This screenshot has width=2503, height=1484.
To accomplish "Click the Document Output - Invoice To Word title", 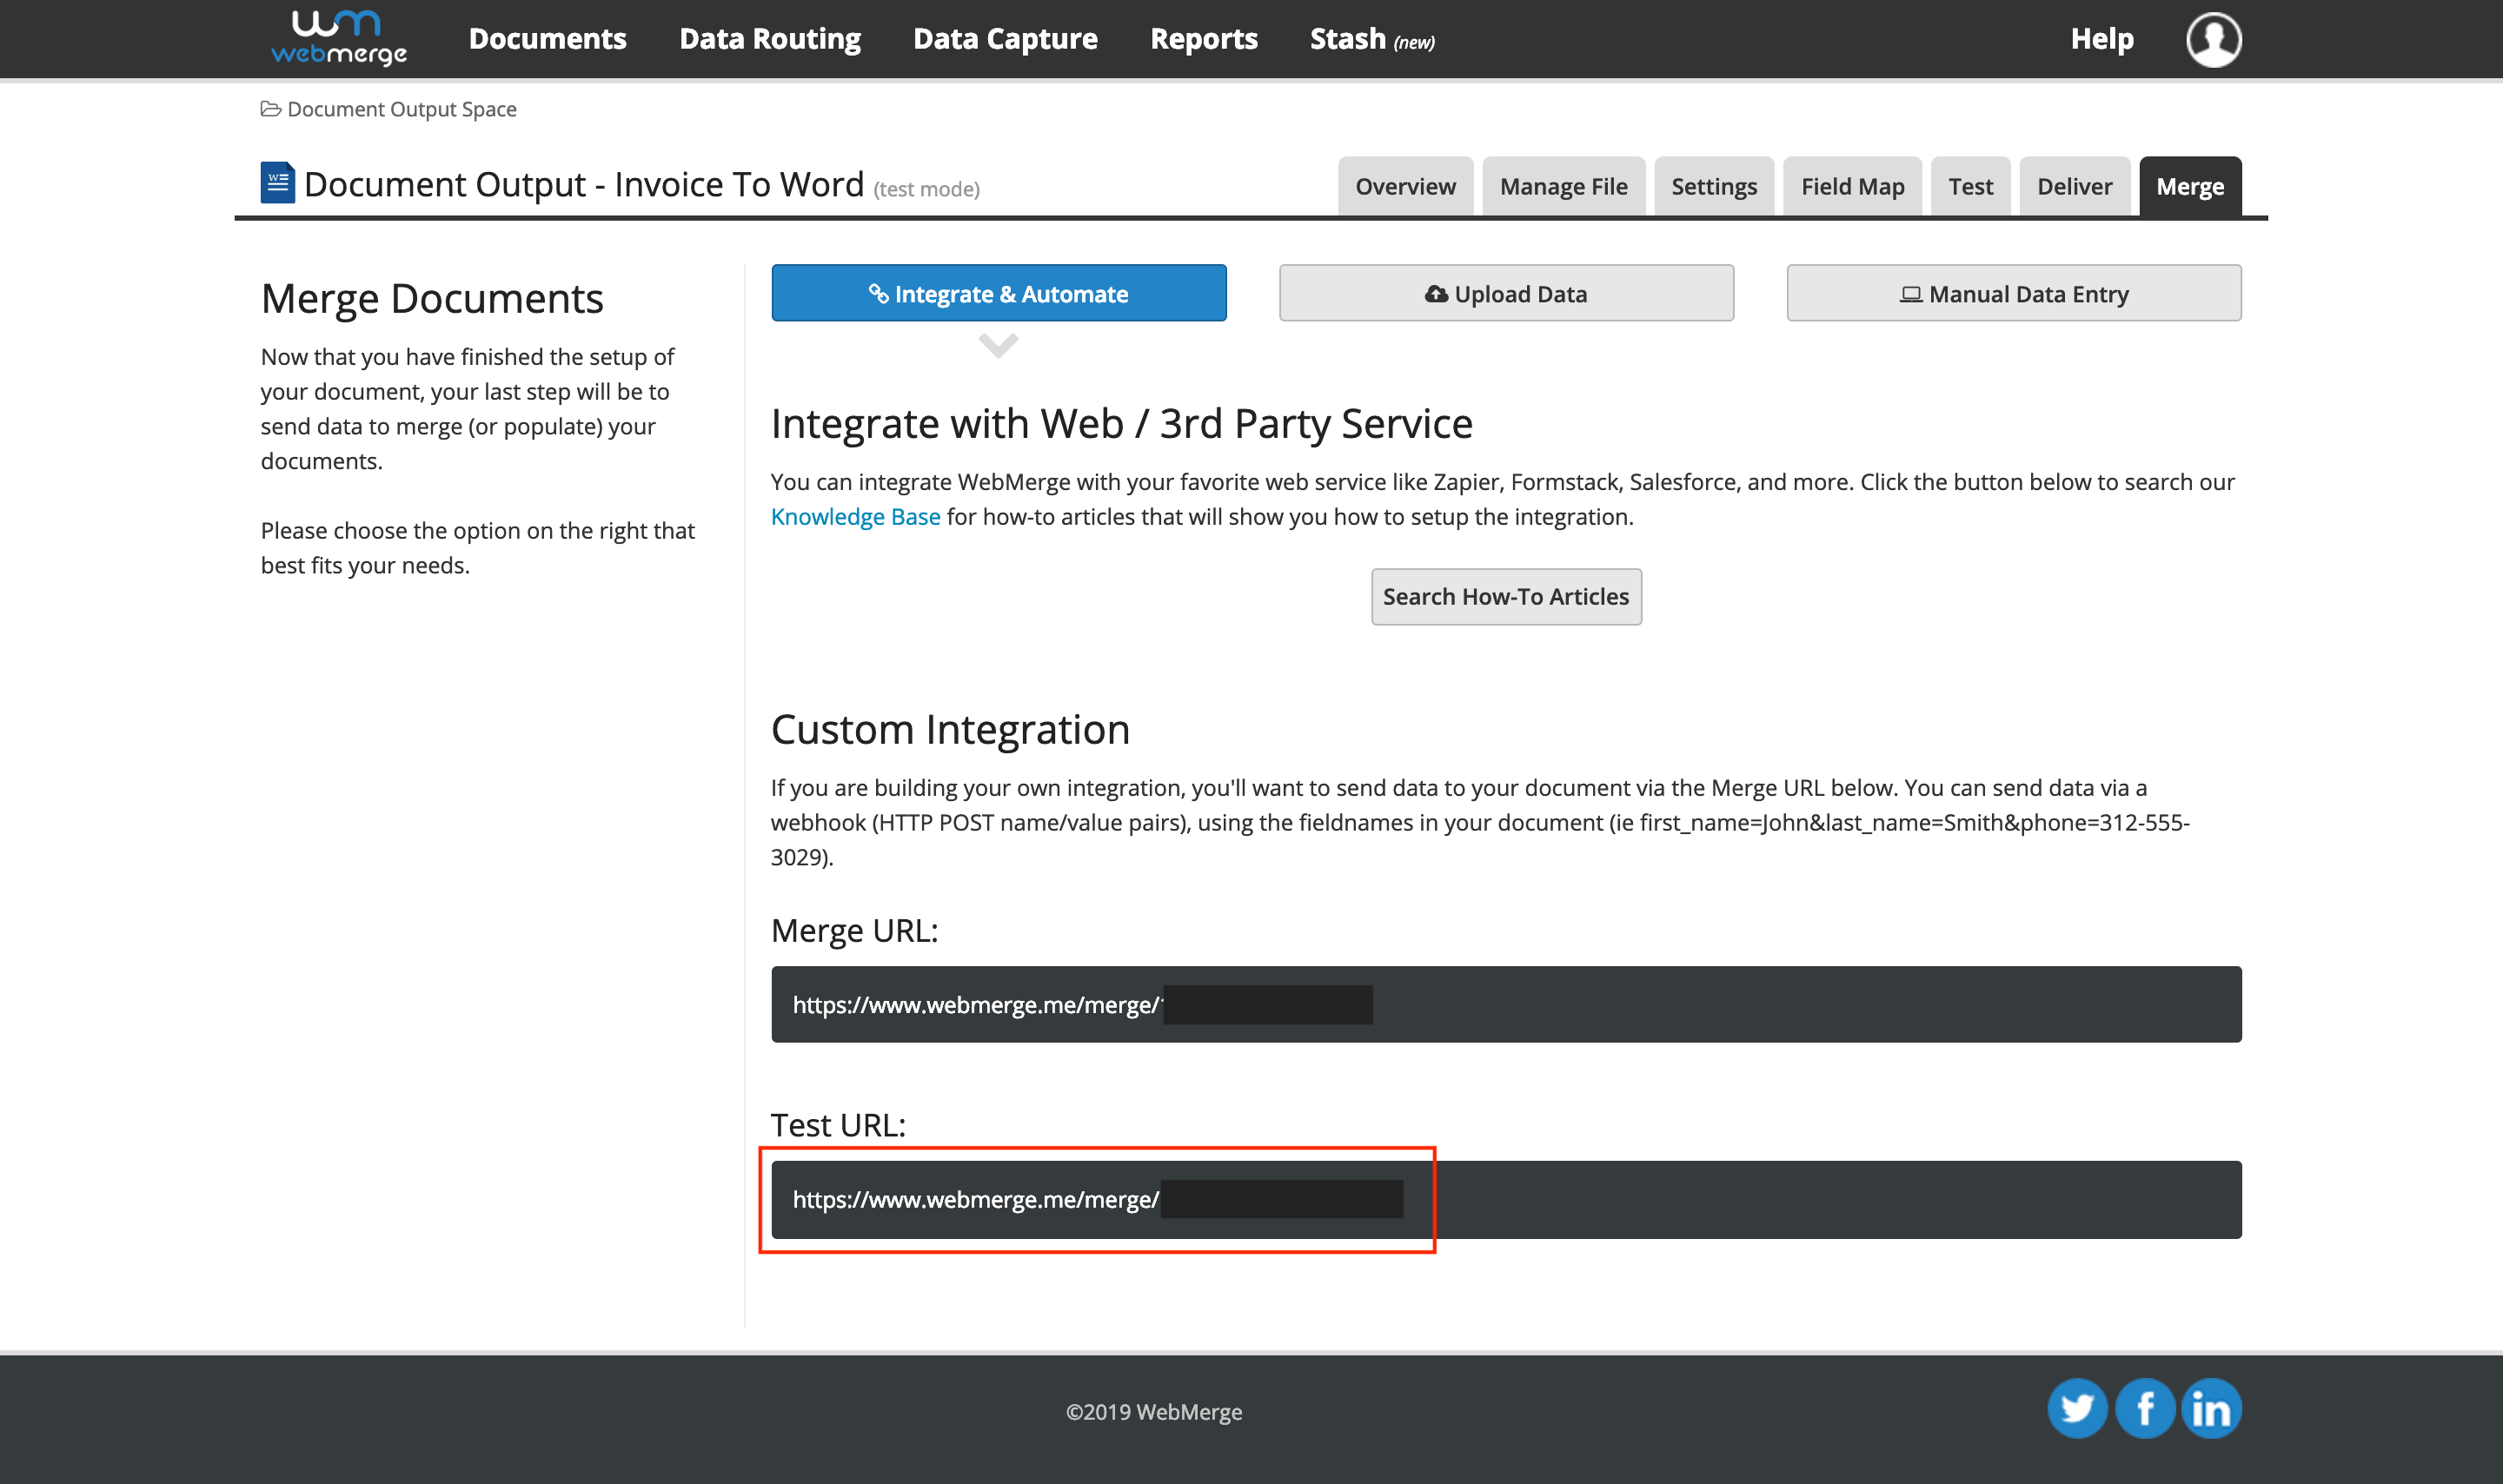I will point(584,185).
